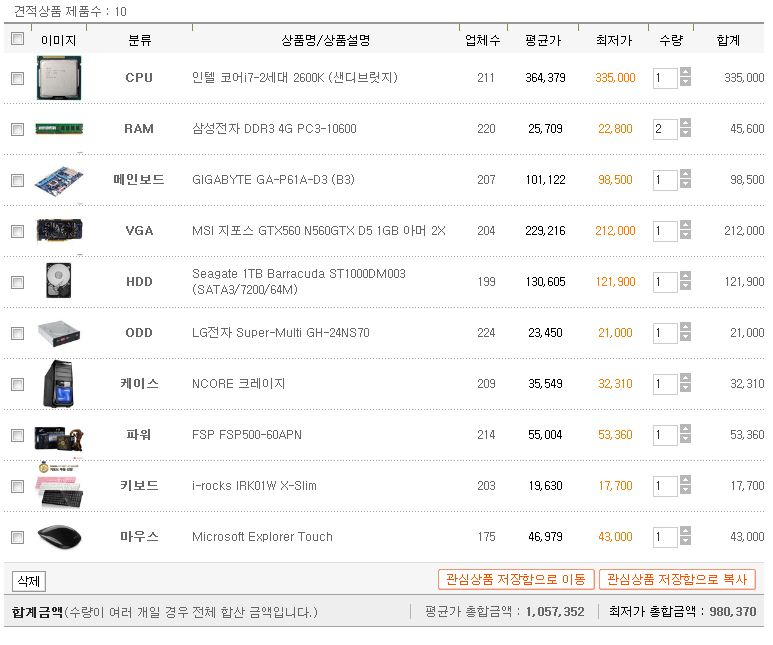Open the Intel Core i7 CPU product image
This screenshot has width=773, height=645.
click(59, 78)
